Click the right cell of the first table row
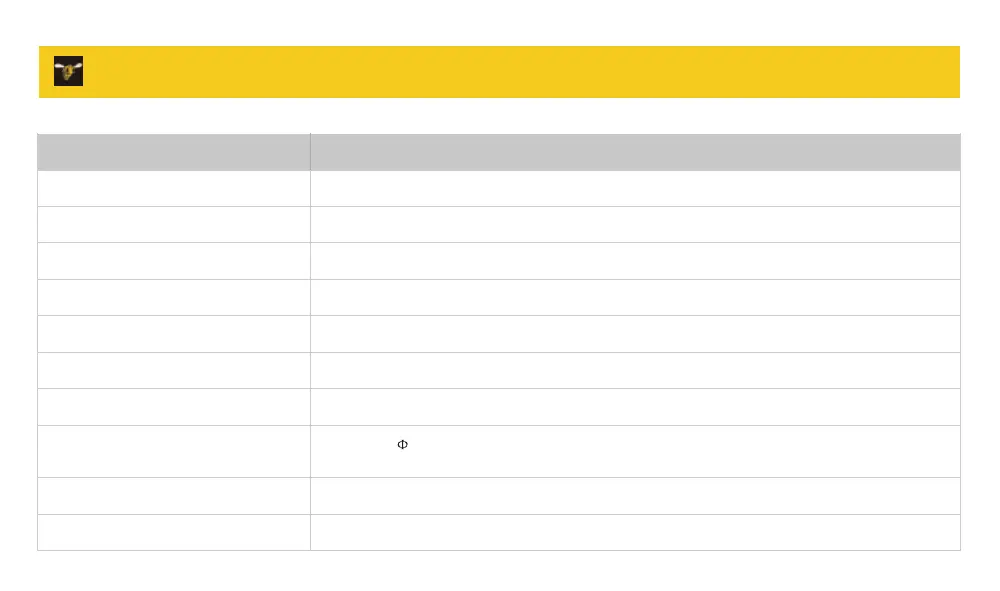This screenshot has width=1000, height=591. click(635, 189)
